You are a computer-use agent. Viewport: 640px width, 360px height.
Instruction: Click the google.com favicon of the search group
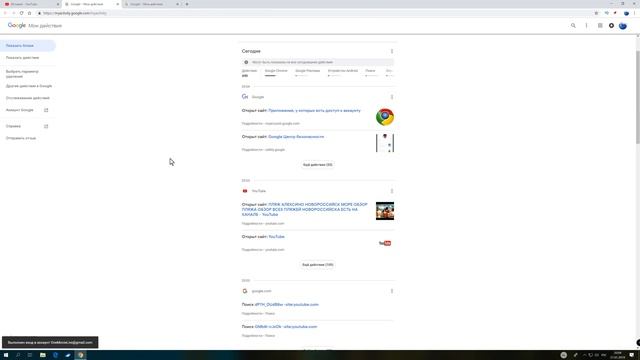pyautogui.click(x=245, y=291)
